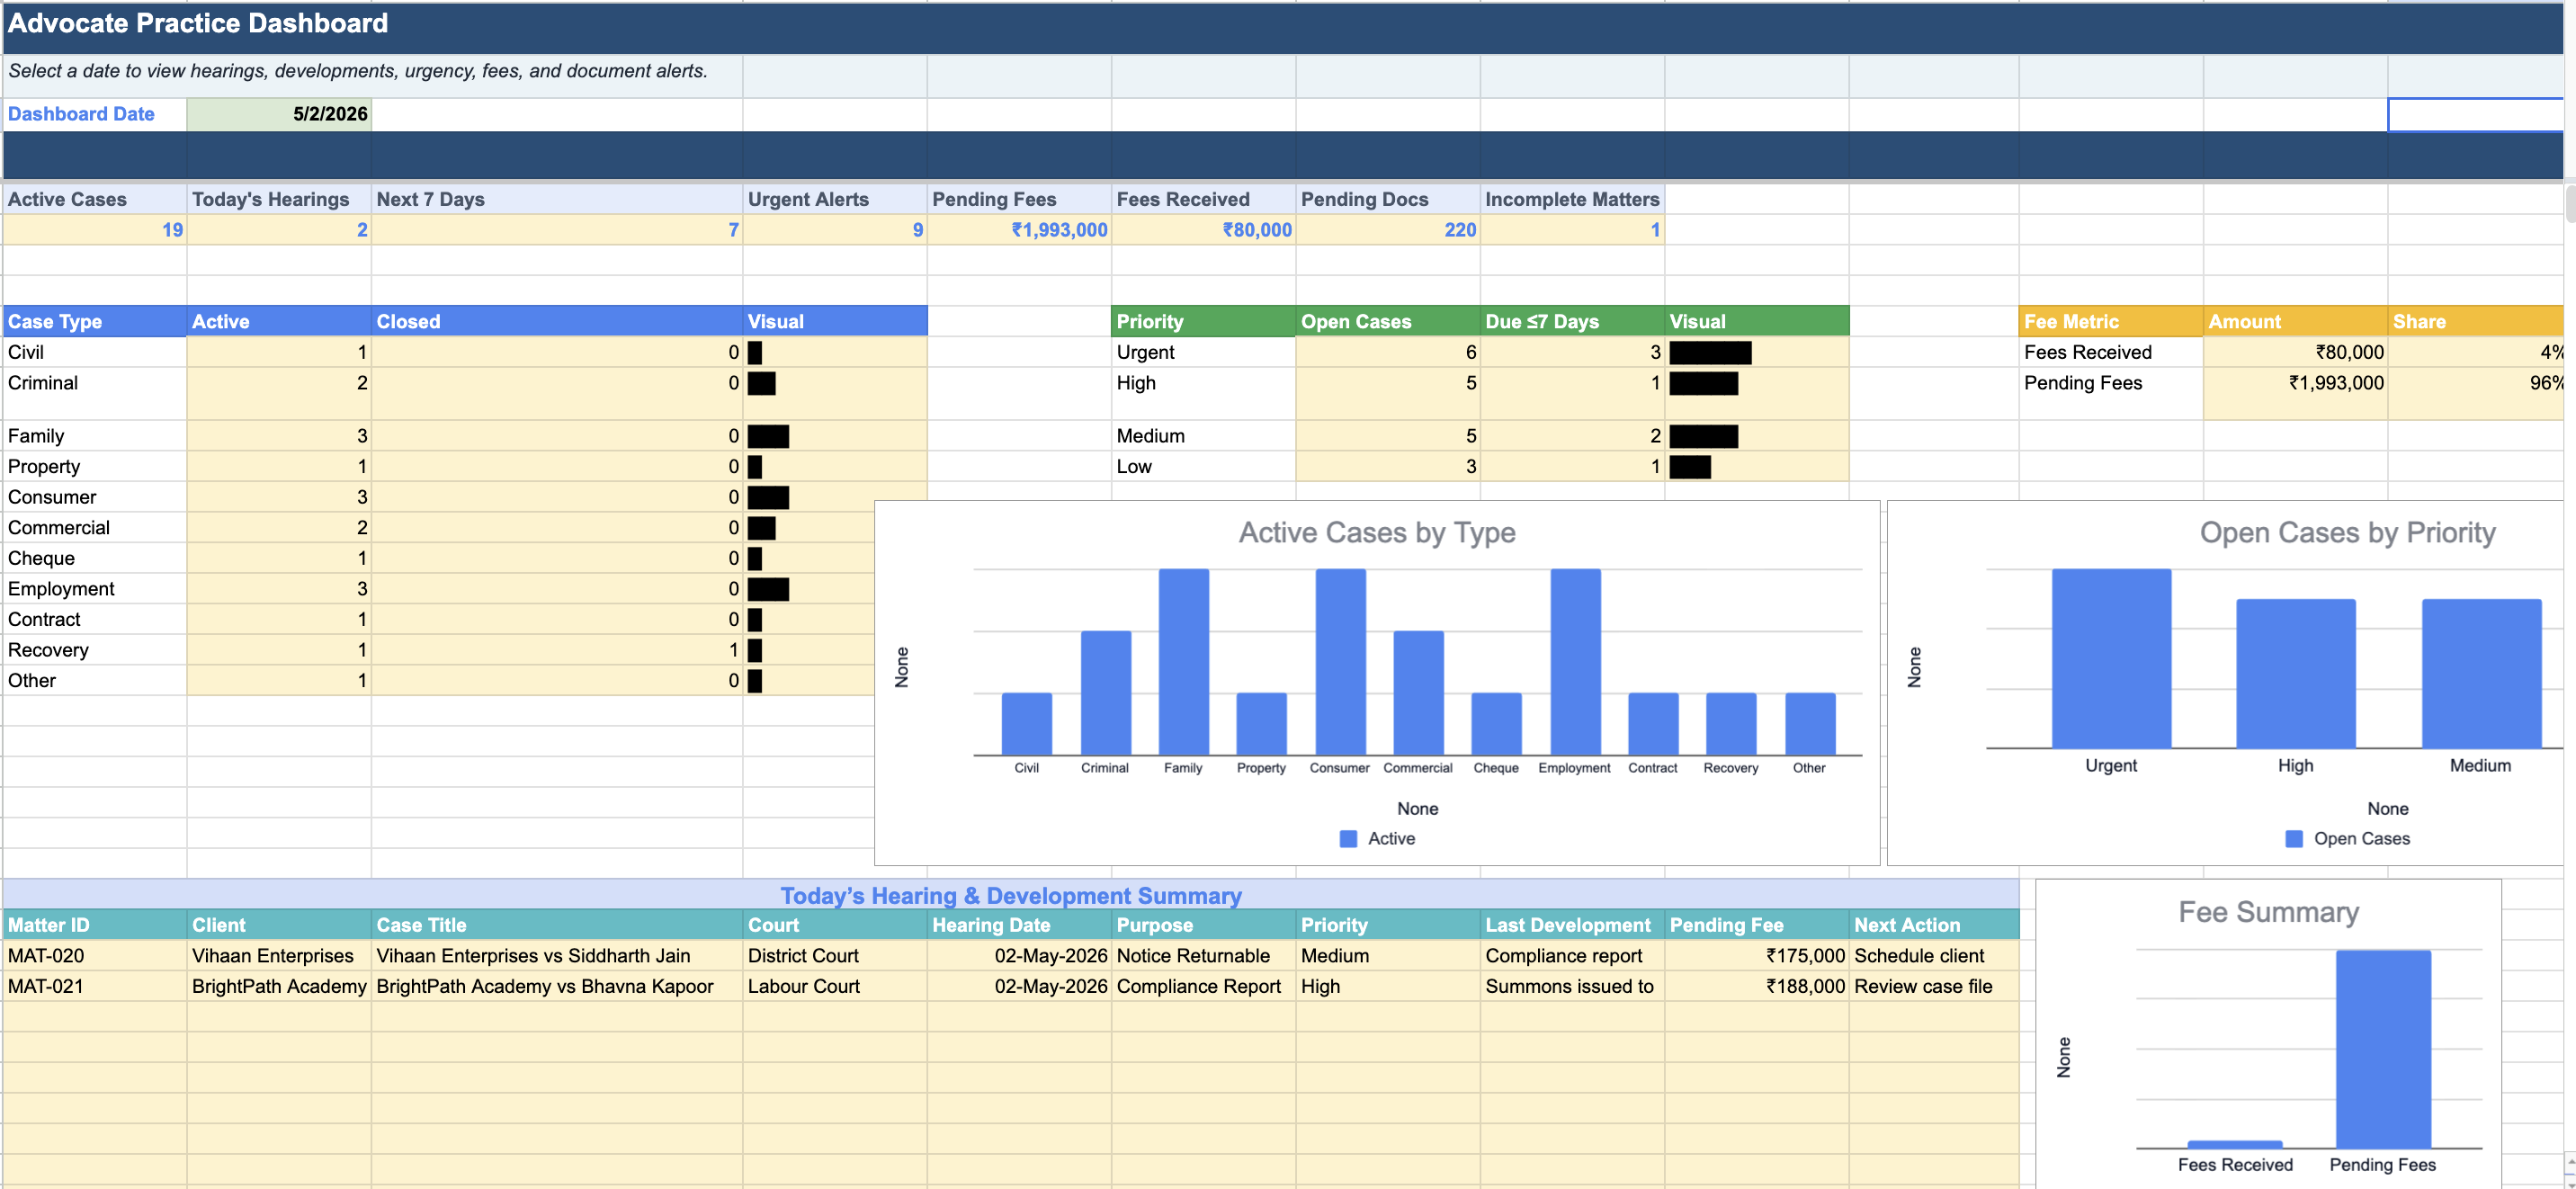Image resolution: width=2576 pixels, height=1189 pixels.
Task: Click the Medium priority row label
Action: (1204, 436)
